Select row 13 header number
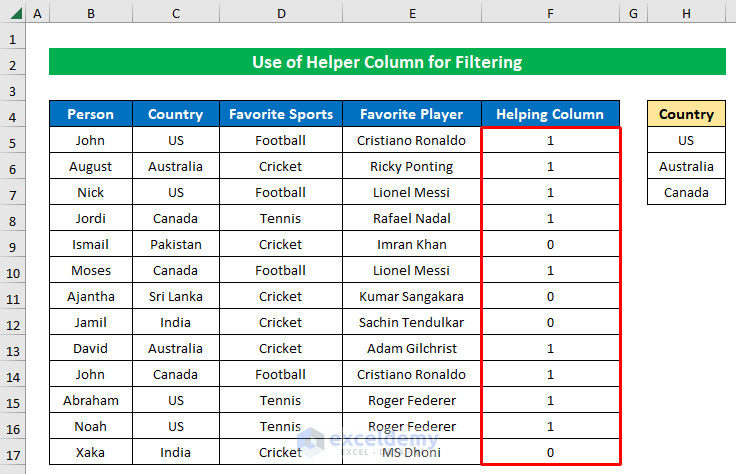 pos(13,348)
